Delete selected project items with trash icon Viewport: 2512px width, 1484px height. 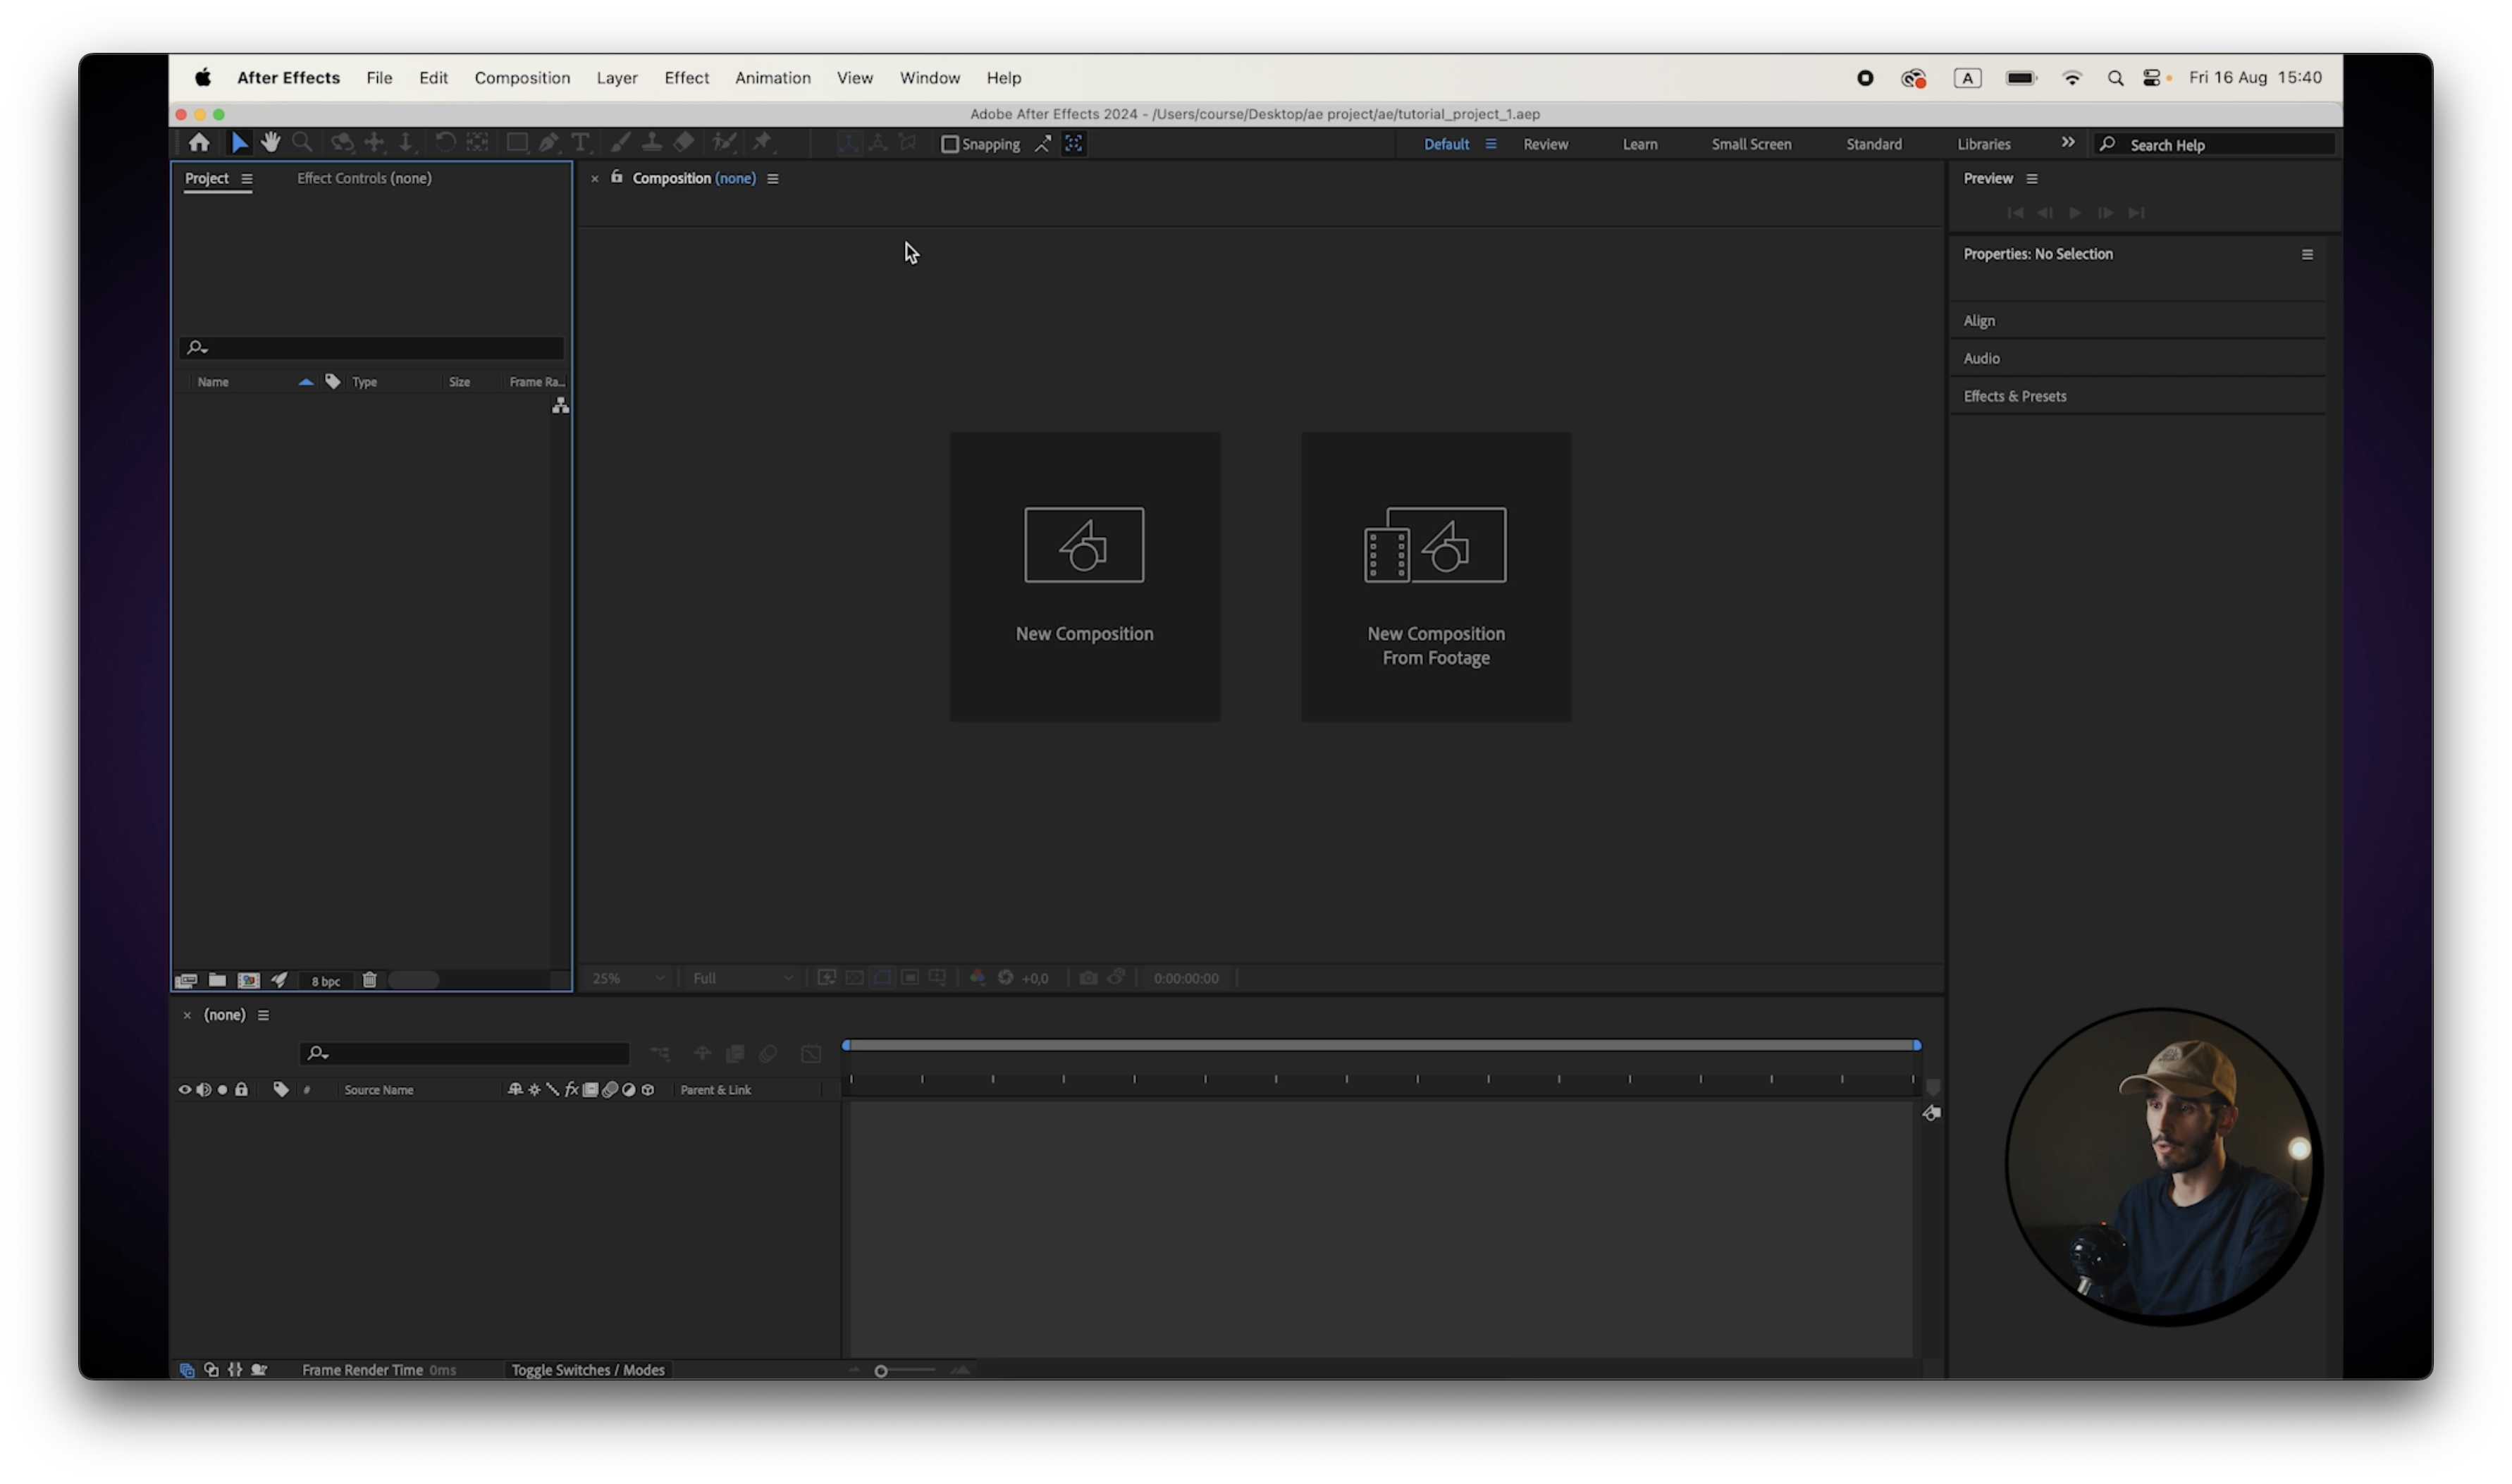point(369,980)
